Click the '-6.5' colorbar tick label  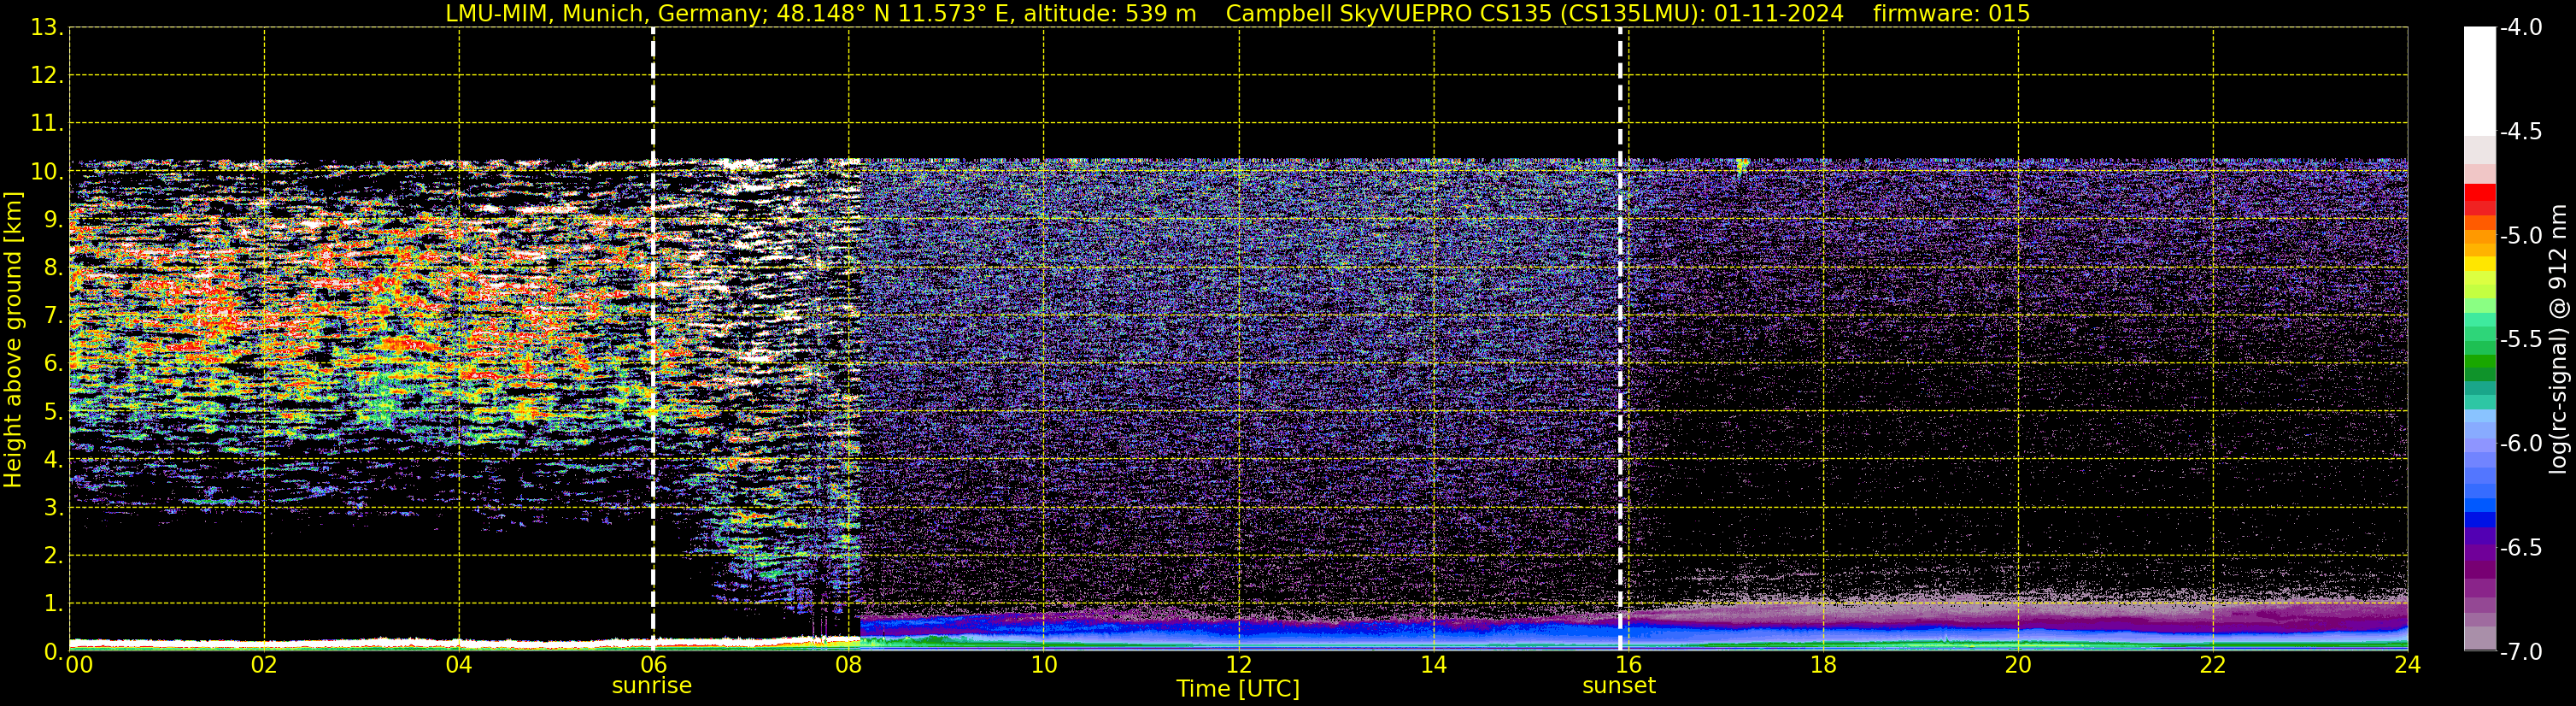click(x=2520, y=548)
